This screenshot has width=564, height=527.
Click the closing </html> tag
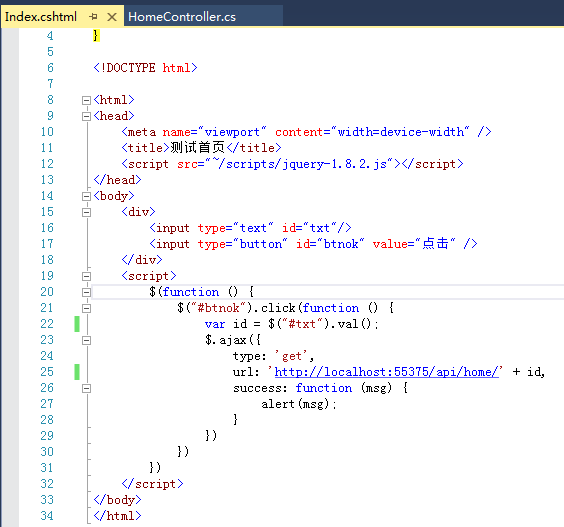coord(117,516)
